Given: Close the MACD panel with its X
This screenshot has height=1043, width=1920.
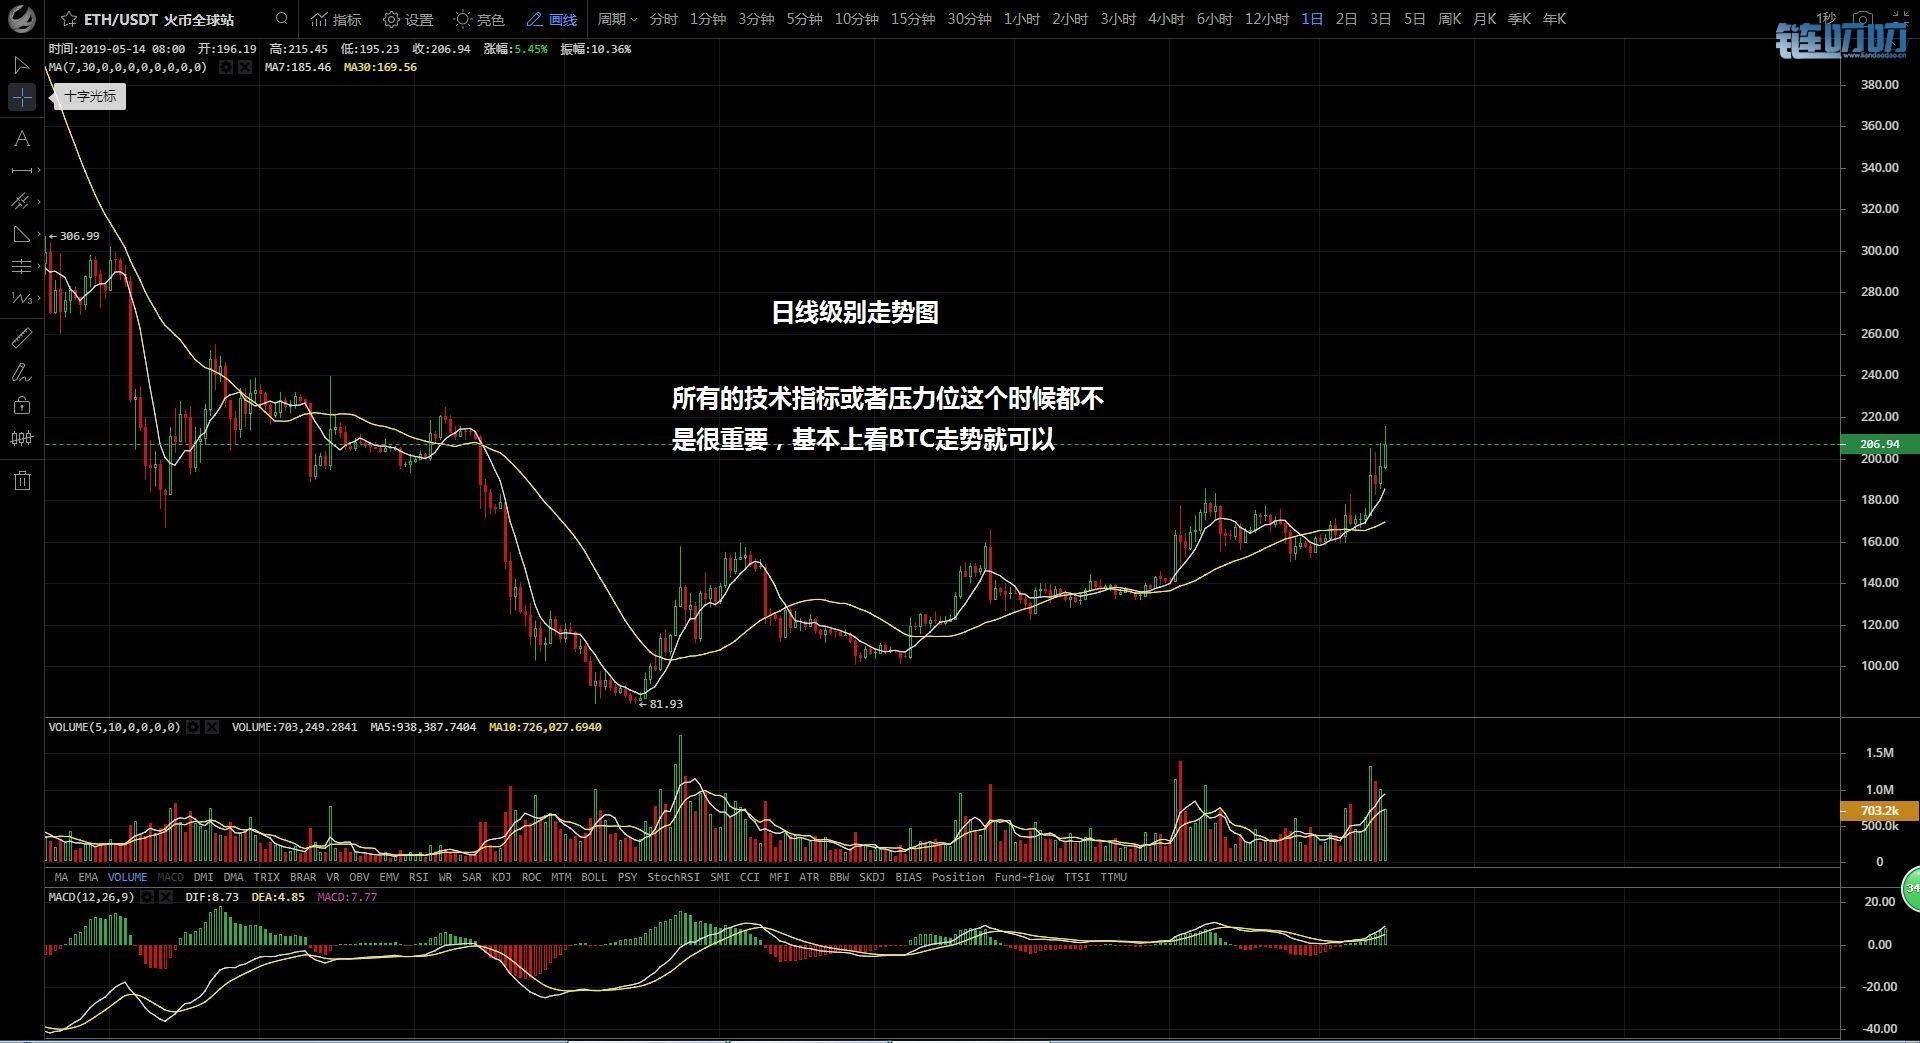Looking at the screenshot, I should pyautogui.click(x=165, y=897).
